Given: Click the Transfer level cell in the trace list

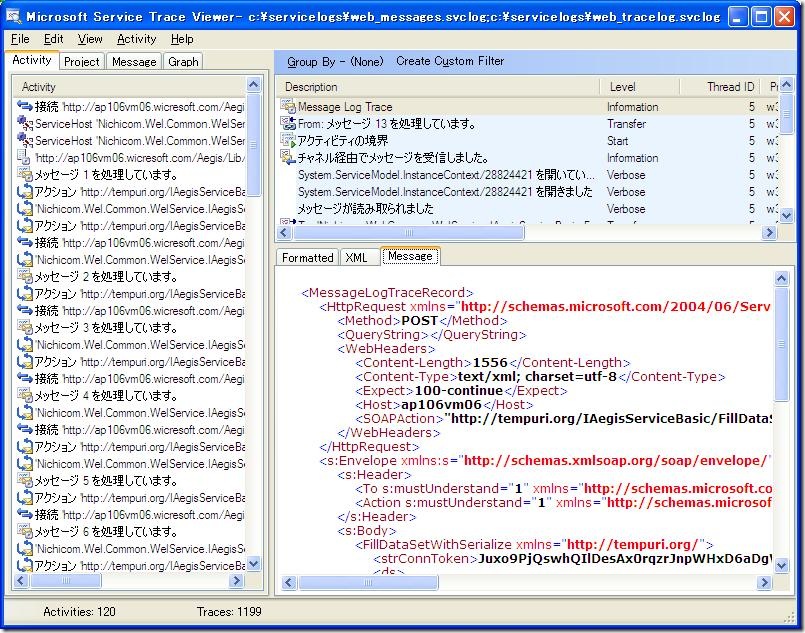Looking at the screenshot, I should (x=626, y=124).
